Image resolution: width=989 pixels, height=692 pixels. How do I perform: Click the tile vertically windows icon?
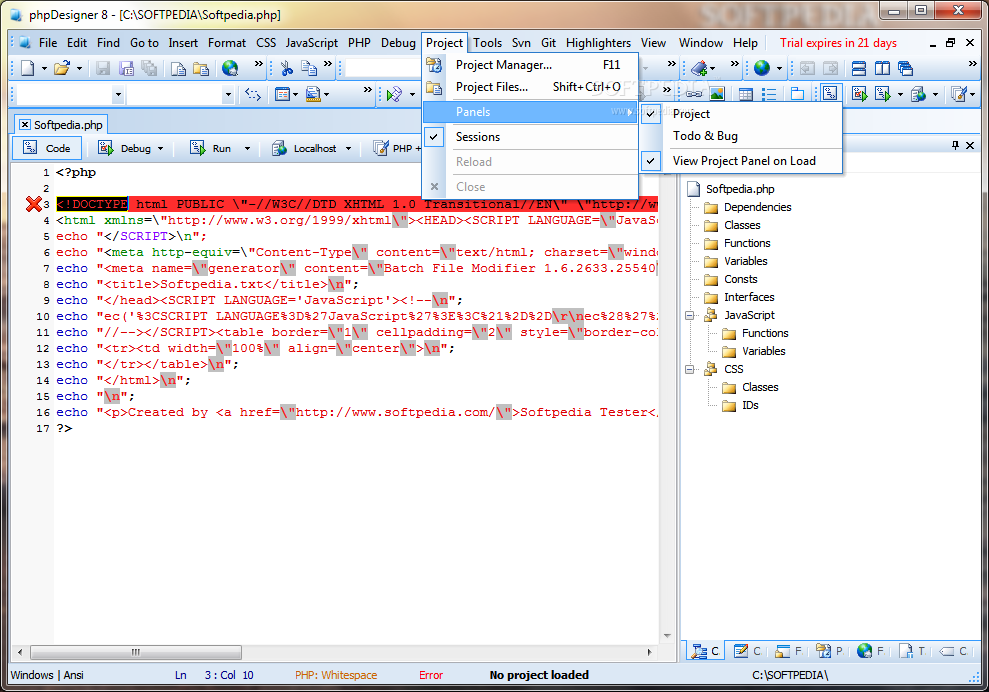click(x=882, y=68)
